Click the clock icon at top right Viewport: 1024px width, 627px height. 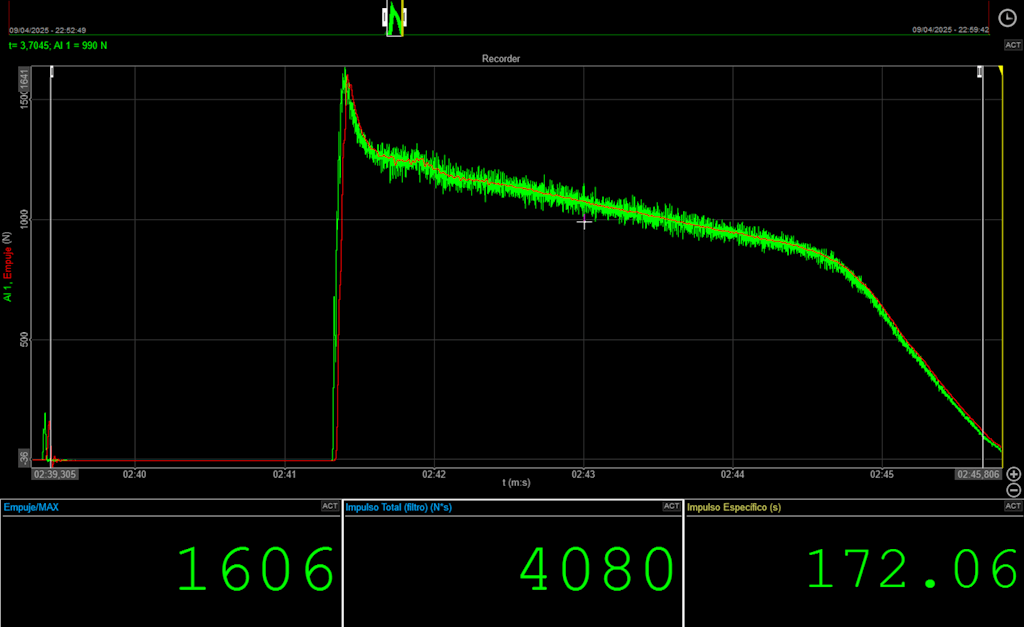click(1007, 18)
